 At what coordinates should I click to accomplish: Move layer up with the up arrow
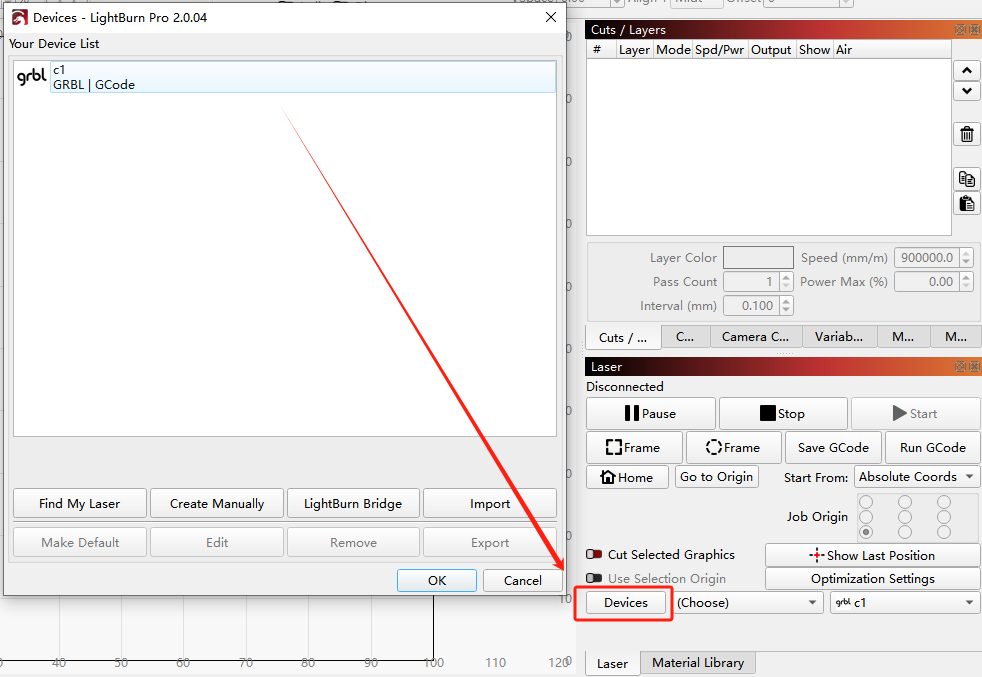(966, 70)
